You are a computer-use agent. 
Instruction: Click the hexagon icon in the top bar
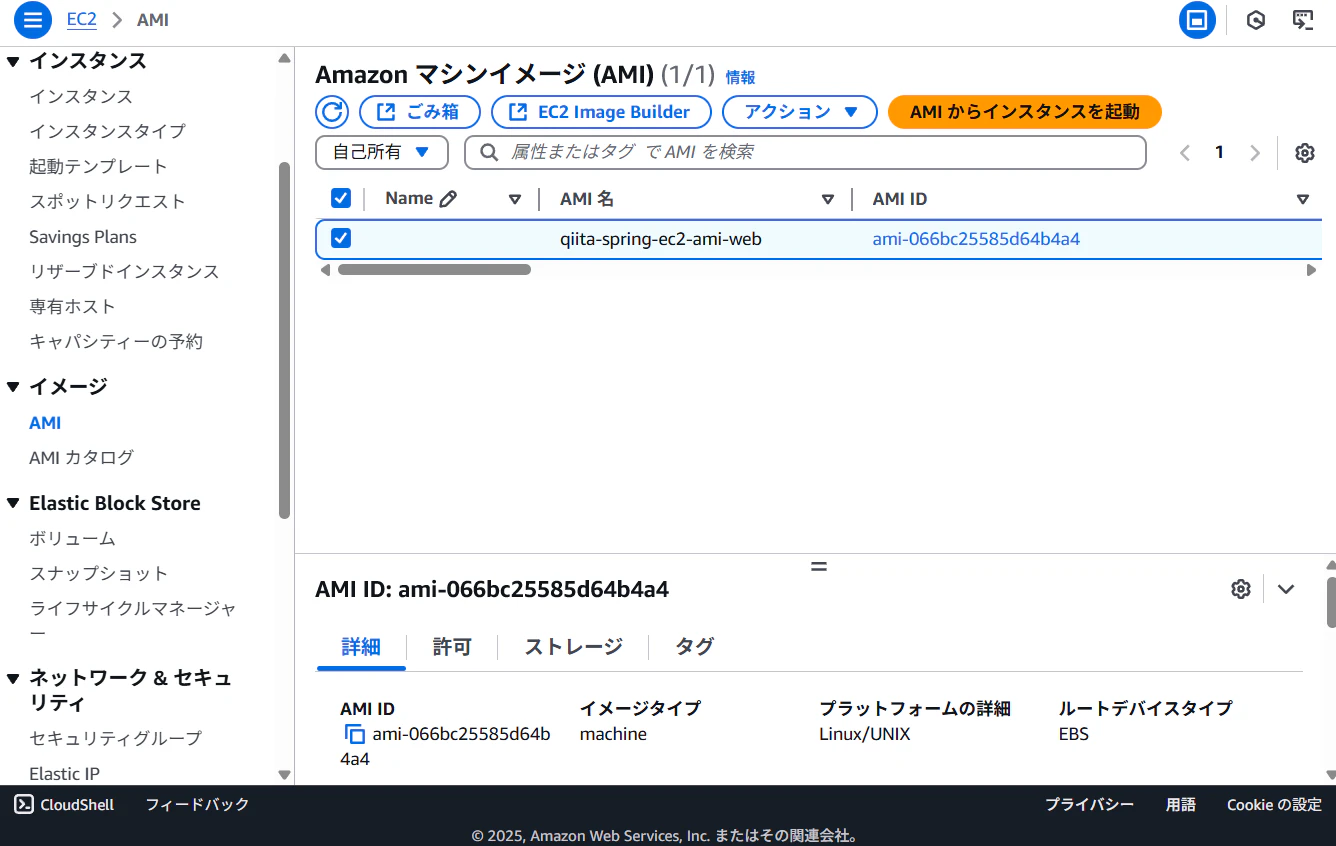click(x=1256, y=20)
